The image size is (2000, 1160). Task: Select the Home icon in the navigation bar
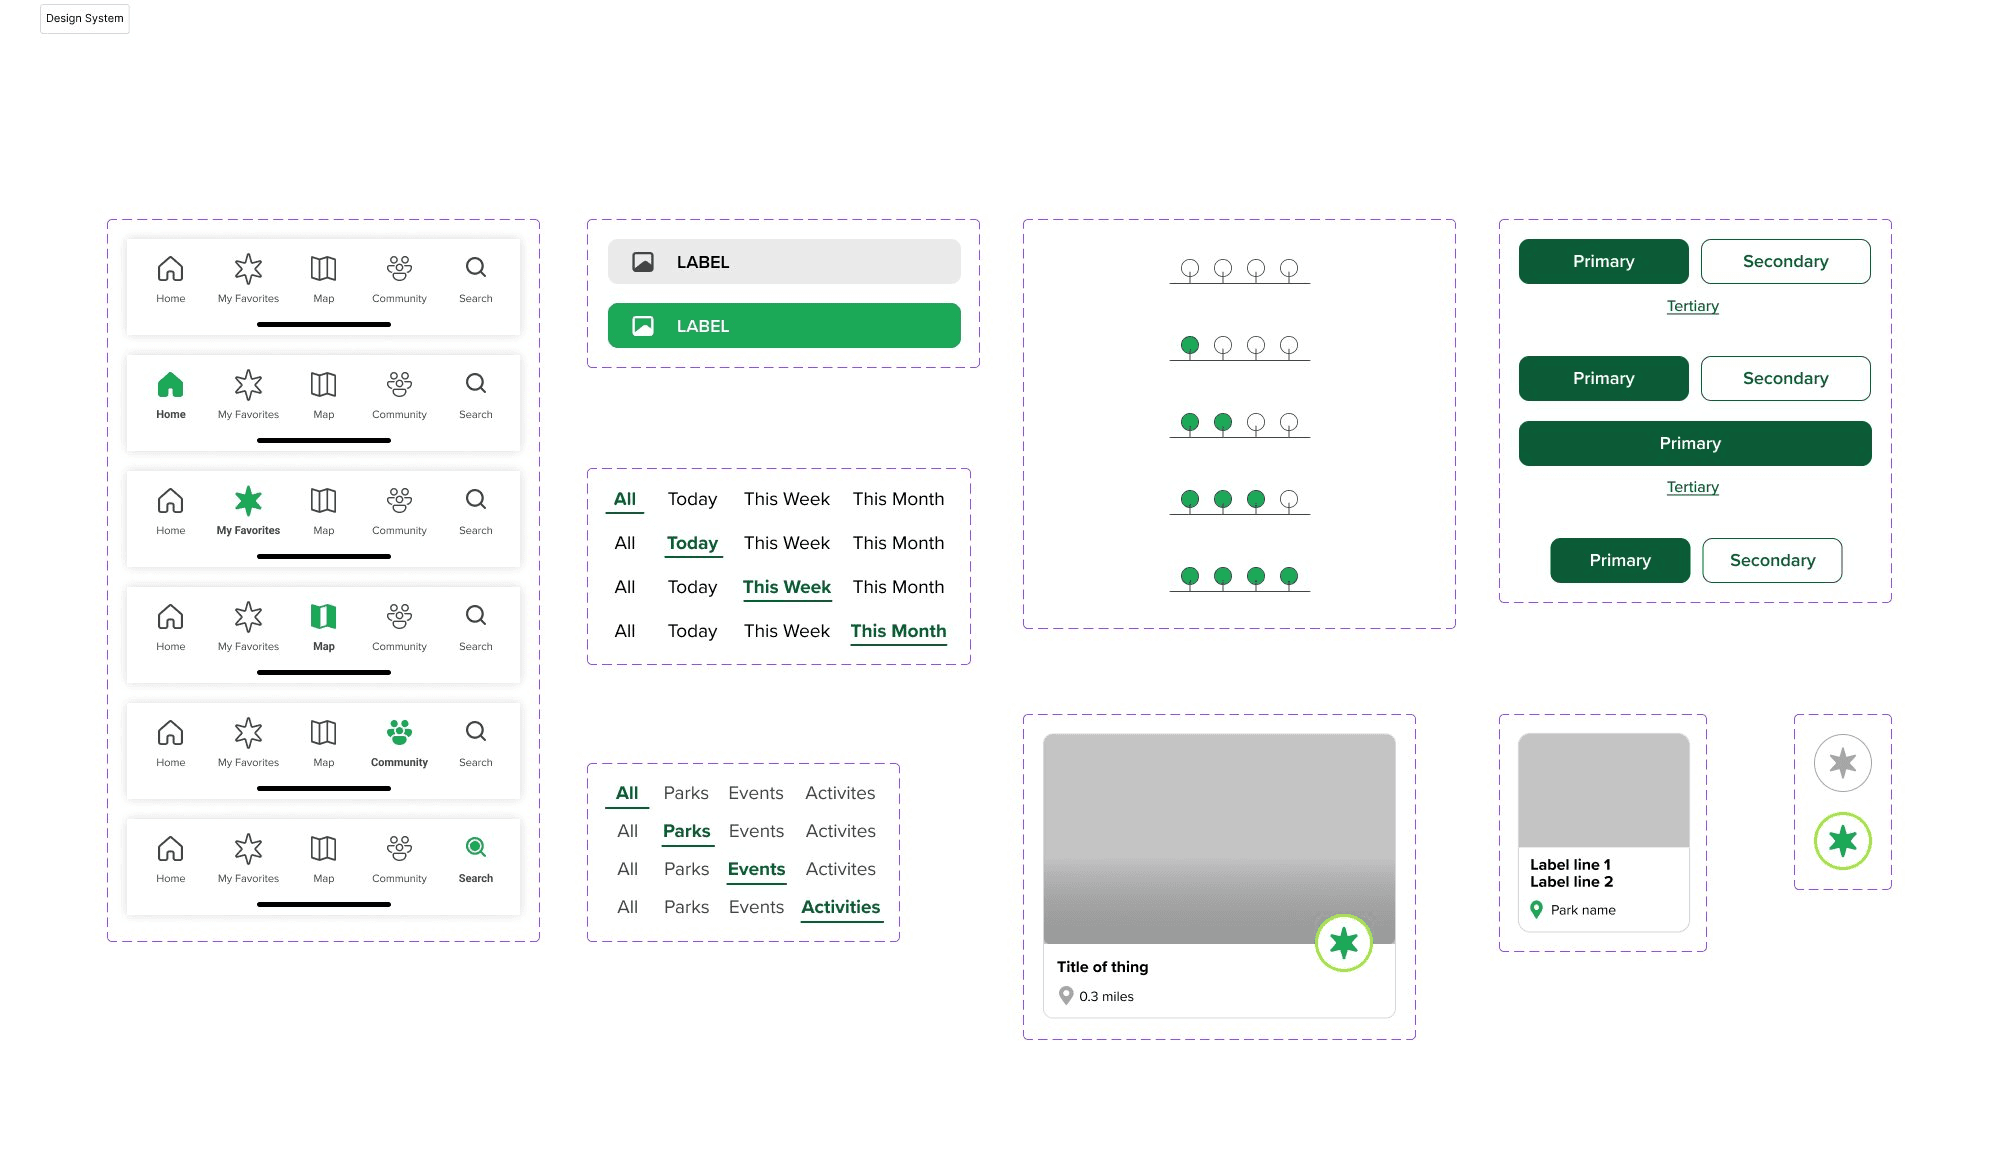click(170, 268)
